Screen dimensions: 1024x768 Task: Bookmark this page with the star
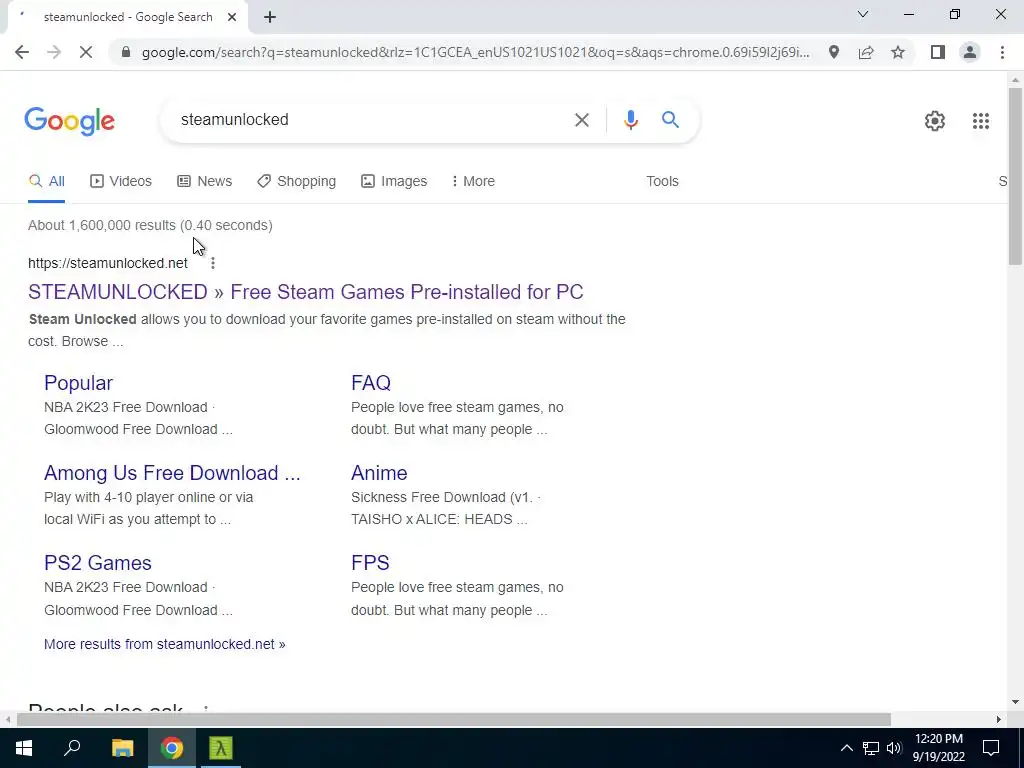pyautogui.click(x=898, y=52)
